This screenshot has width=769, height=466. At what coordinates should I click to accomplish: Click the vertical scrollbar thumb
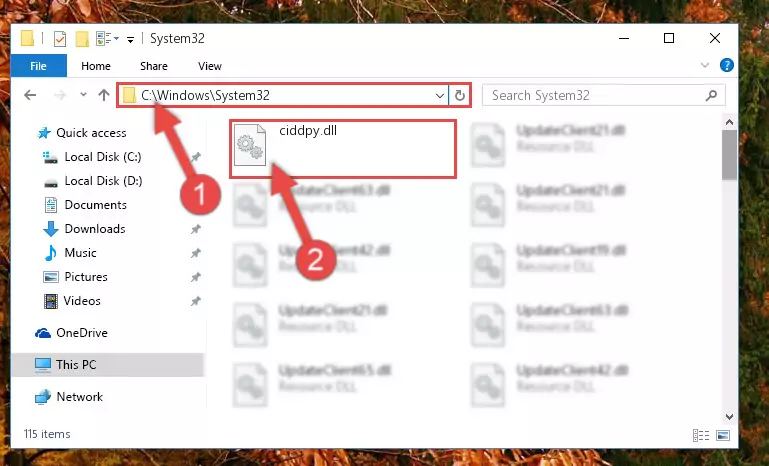pyautogui.click(x=729, y=155)
